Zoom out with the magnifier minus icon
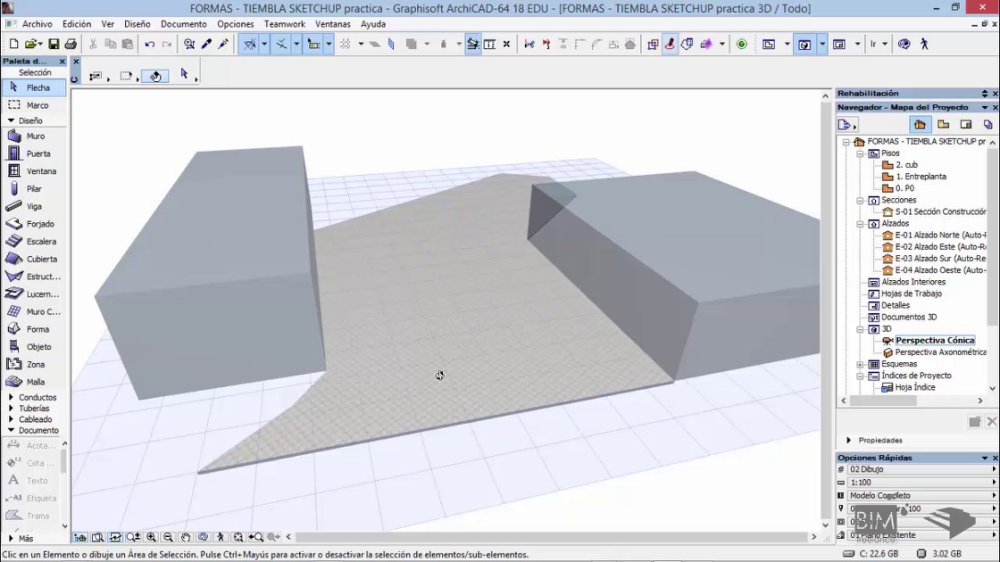 168,537
